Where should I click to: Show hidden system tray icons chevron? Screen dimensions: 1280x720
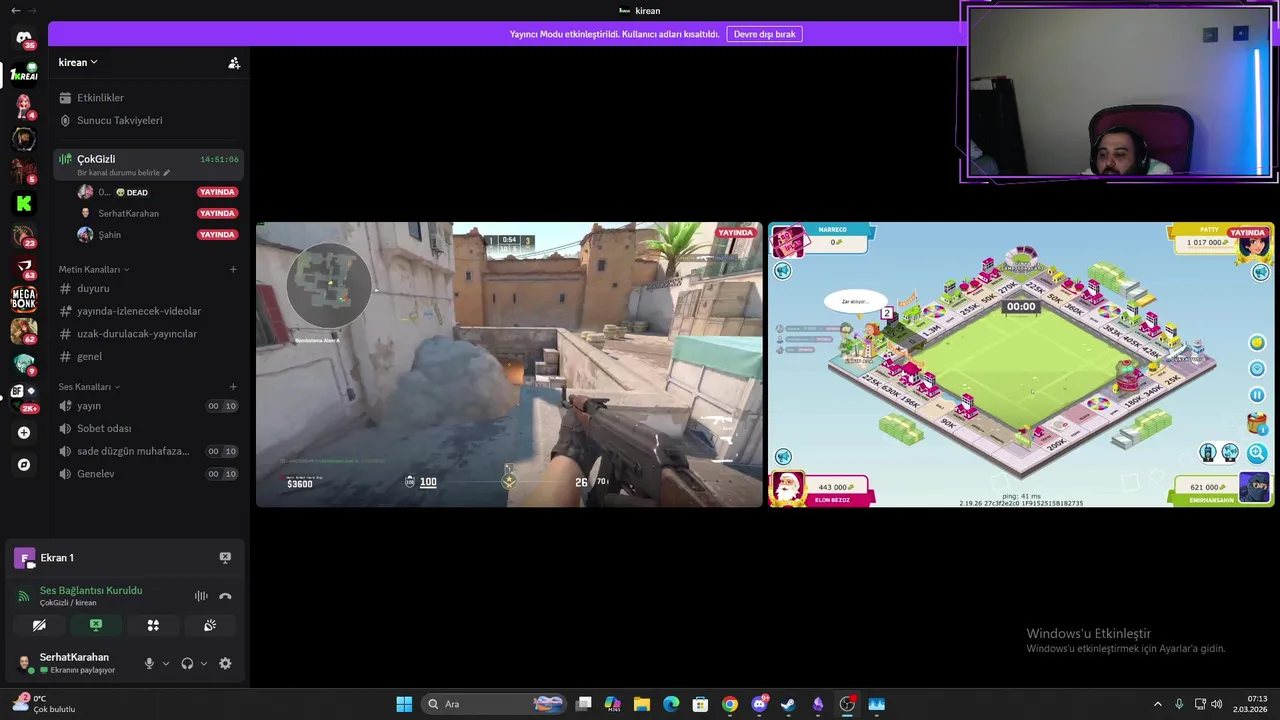click(x=1158, y=704)
